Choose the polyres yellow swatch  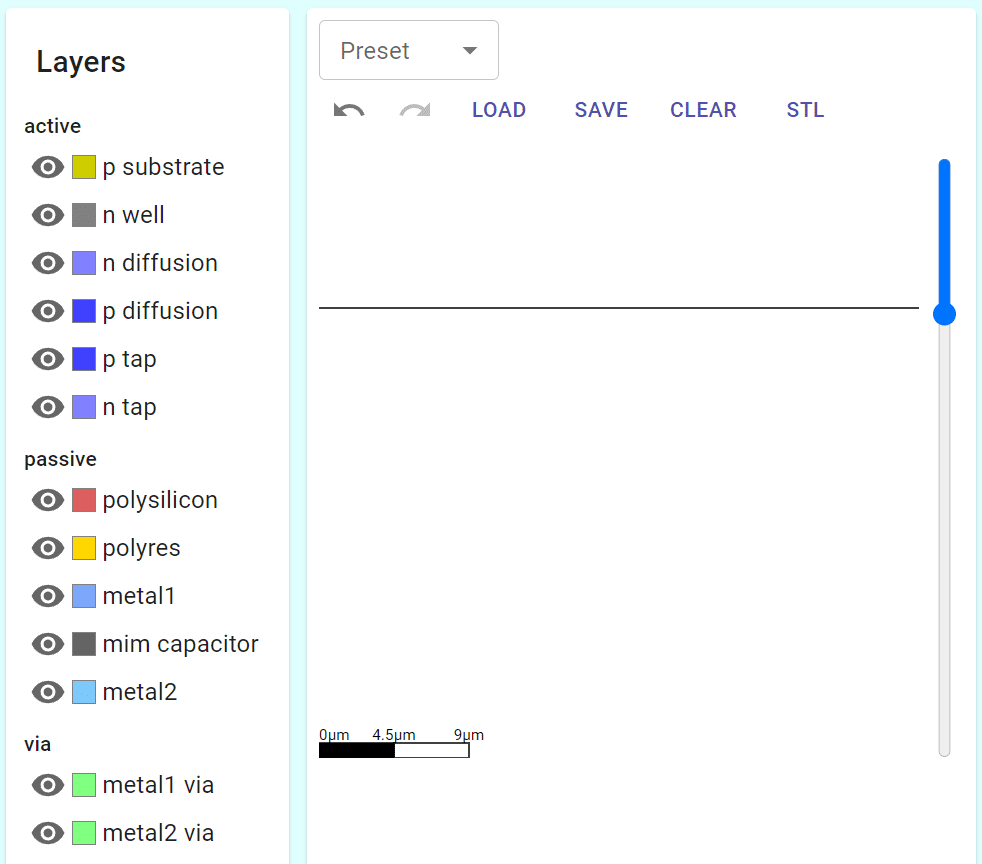click(84, 548)
